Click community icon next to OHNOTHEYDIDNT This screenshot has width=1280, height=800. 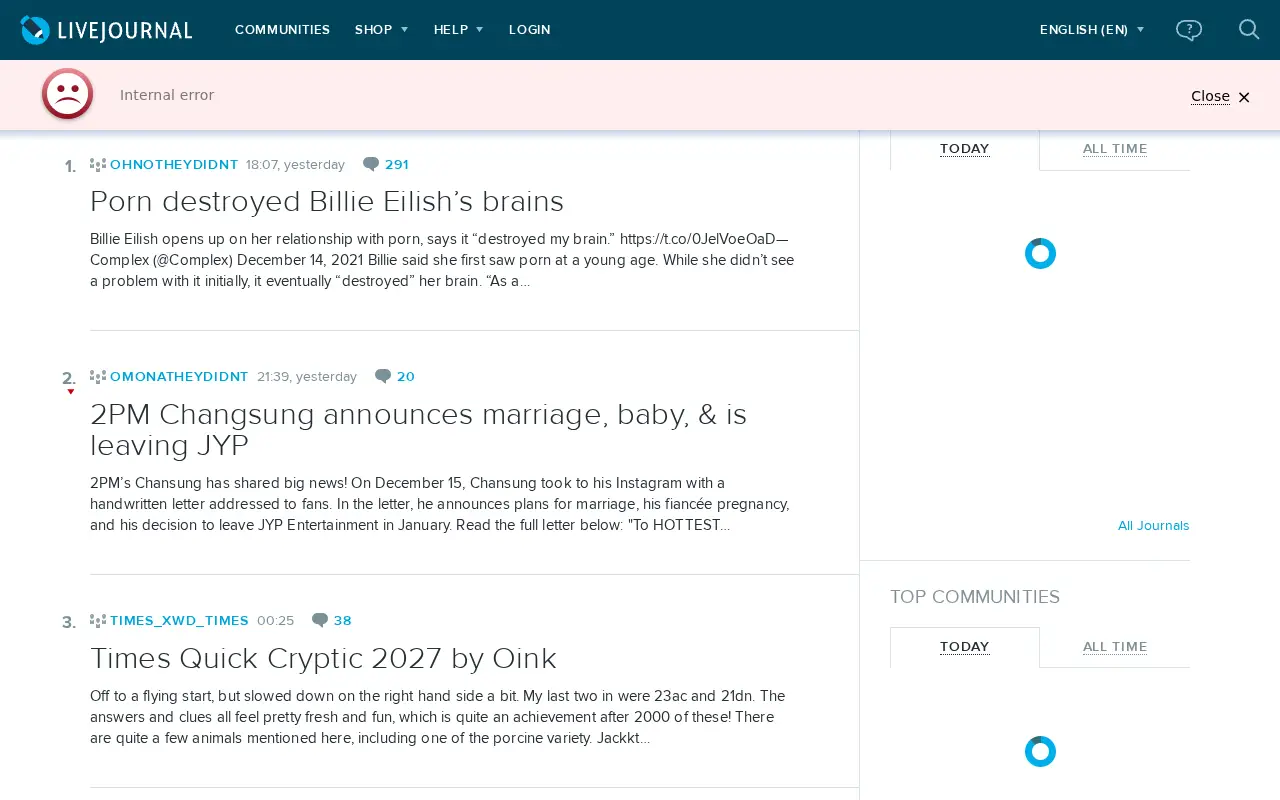pyautogui.click(x=98, y=165)
